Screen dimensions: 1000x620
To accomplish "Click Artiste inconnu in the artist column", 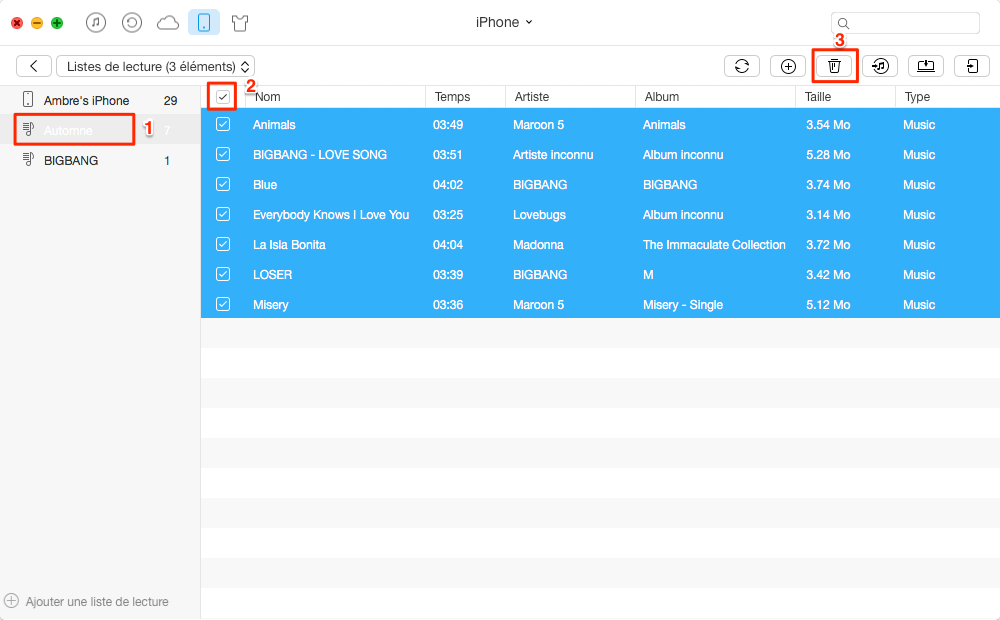I will point(553,155).
